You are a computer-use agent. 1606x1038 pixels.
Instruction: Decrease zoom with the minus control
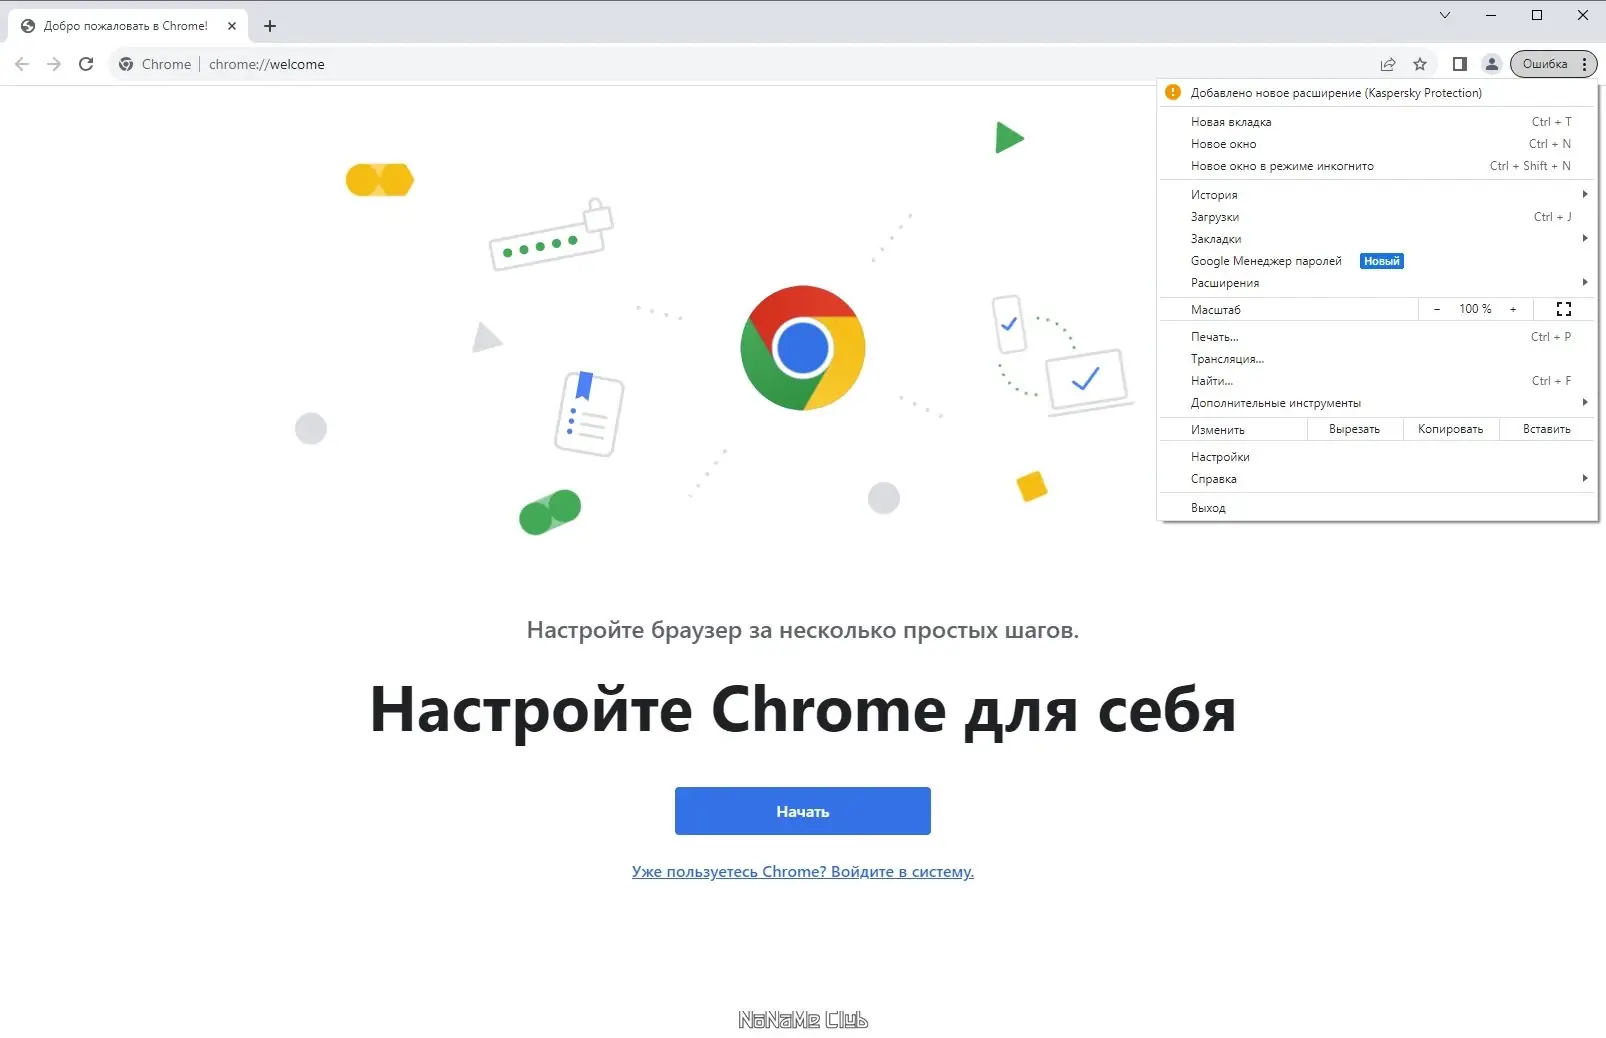point(1437,309)
